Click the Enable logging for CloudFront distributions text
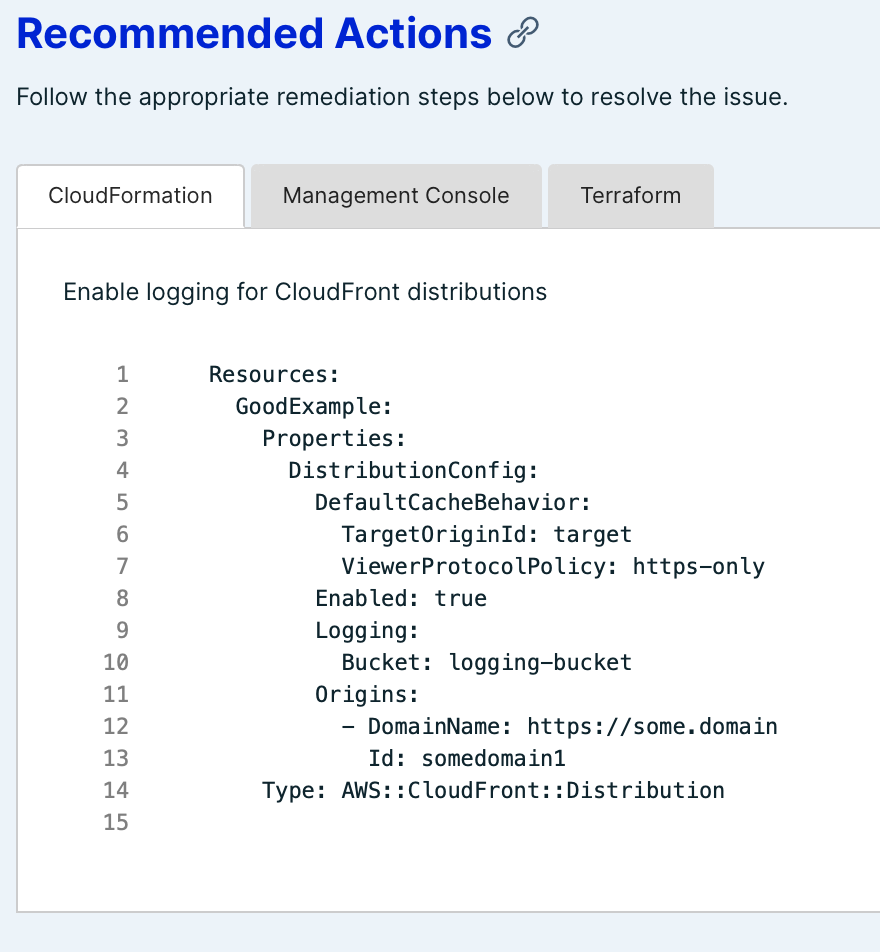This screenshot has height=952, width=880. pos(304,292)
